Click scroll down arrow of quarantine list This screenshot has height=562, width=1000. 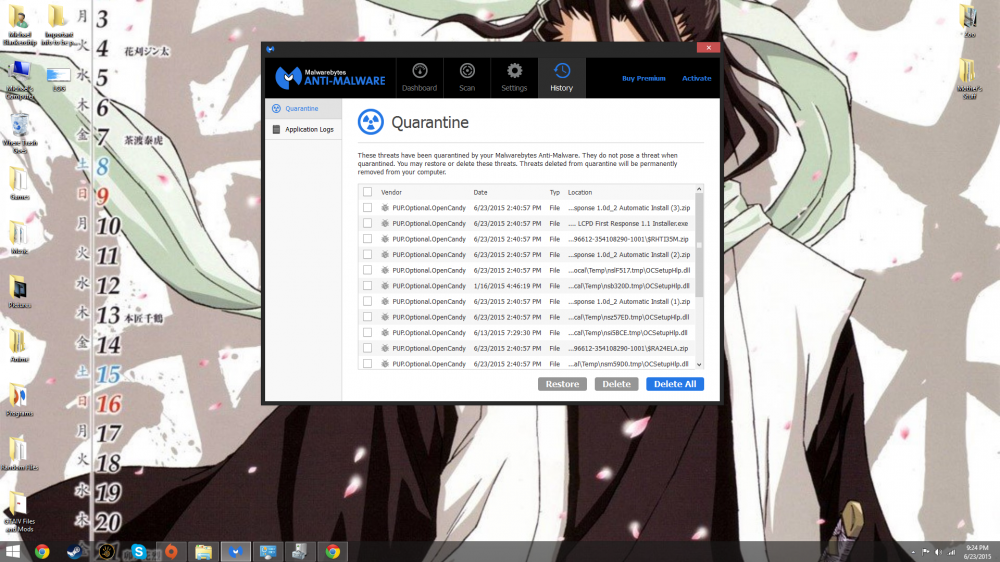699,365
